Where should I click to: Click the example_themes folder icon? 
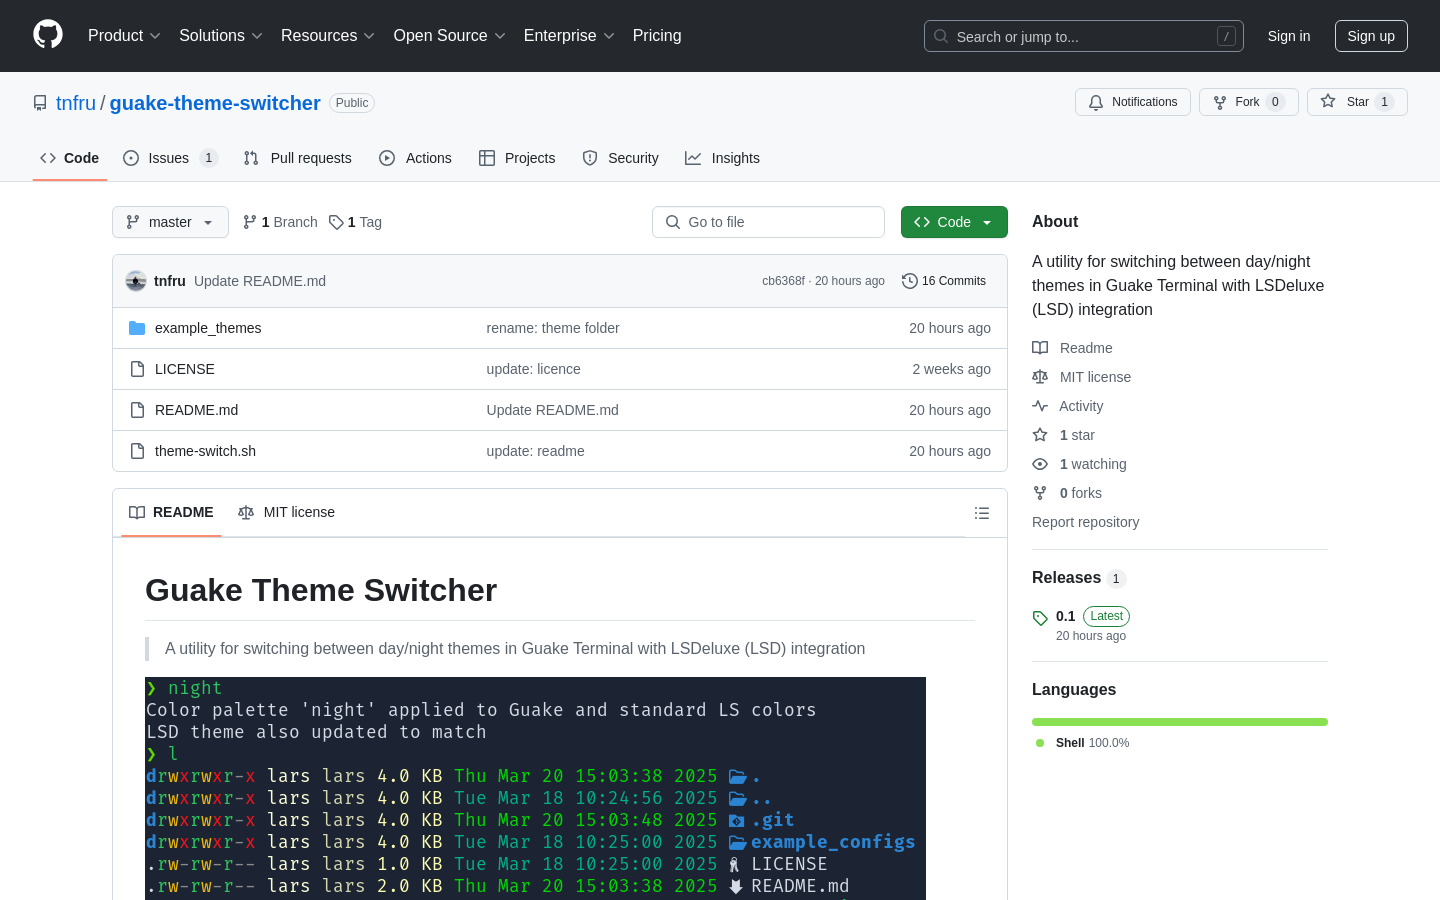(x=137, y=328)
